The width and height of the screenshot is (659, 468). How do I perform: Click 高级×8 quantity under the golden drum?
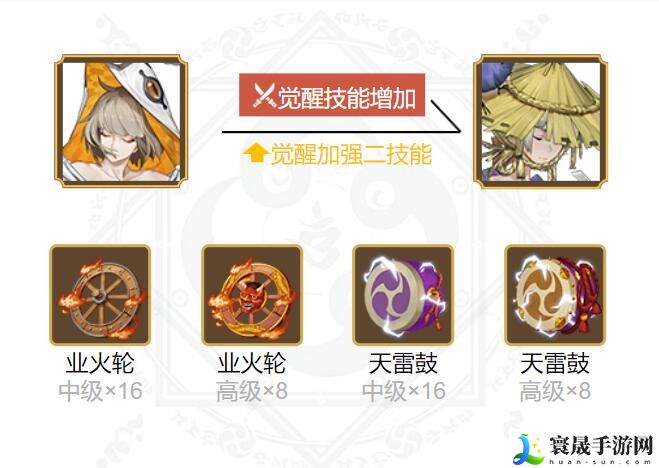tap(555, 391)
